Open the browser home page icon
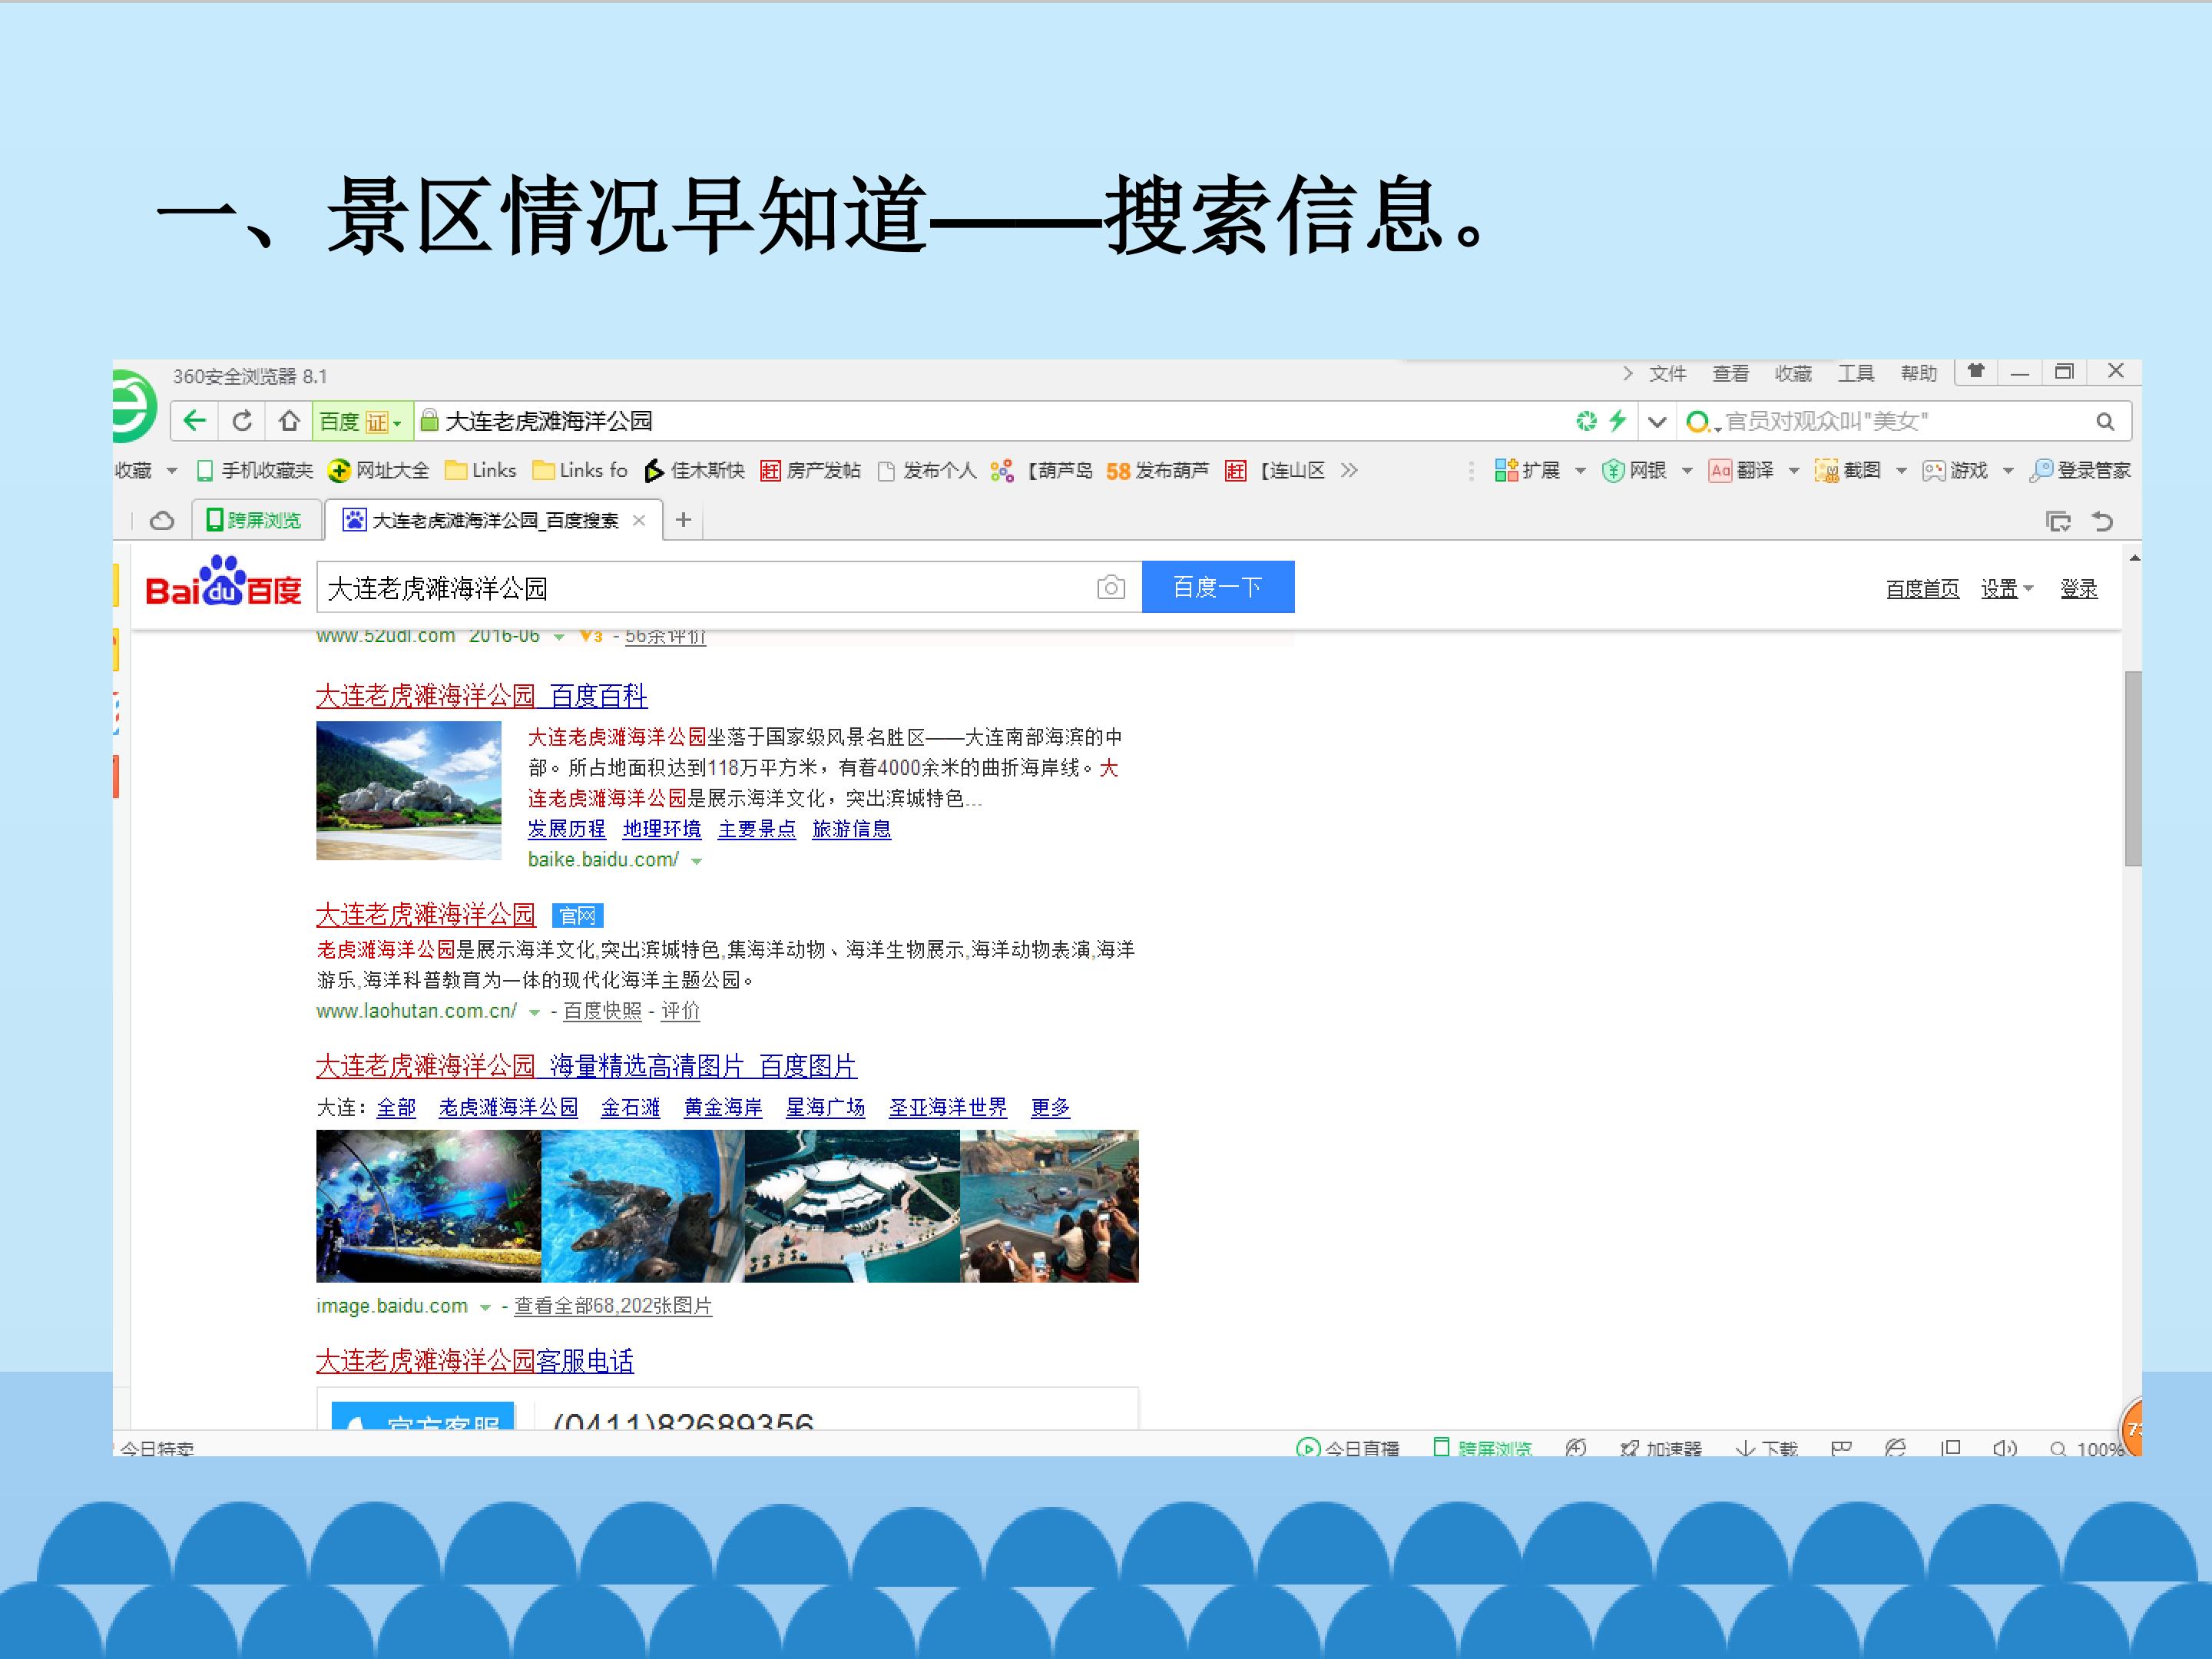The image size is (2212, 1659). tap(289, 421)
